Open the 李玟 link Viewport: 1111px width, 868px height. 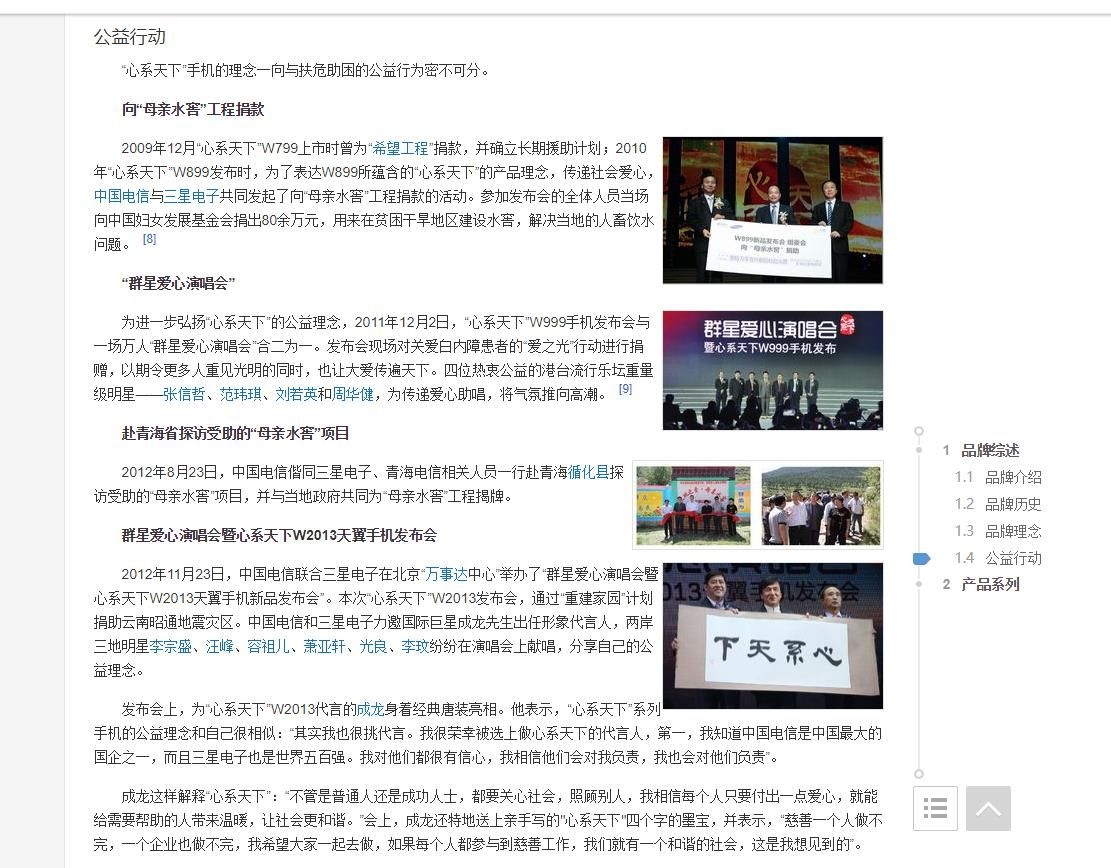415,646
